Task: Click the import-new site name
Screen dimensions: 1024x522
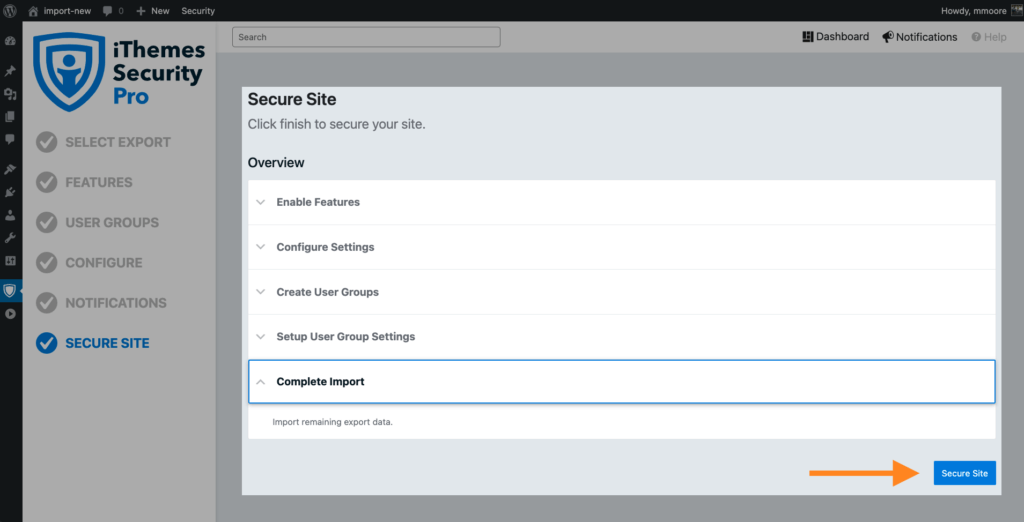Action: tap(67, 11)
